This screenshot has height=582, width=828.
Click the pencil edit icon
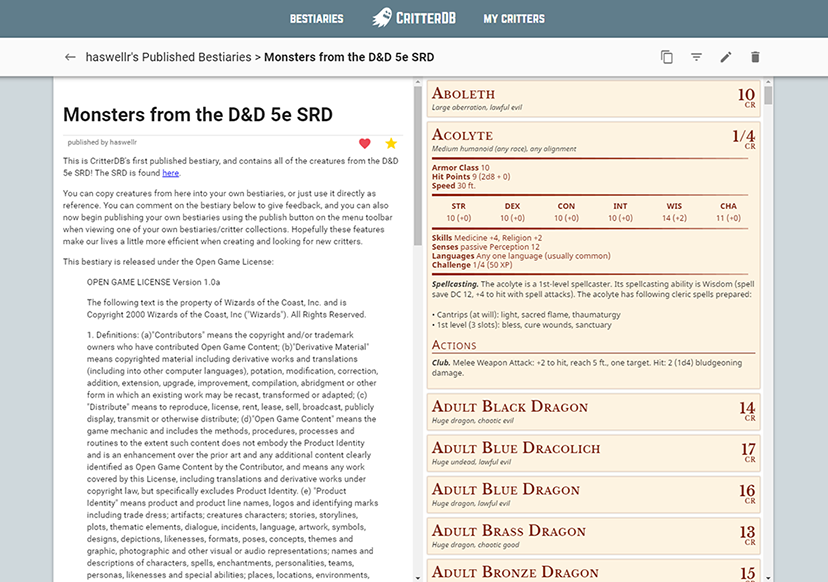click(726, 57)
